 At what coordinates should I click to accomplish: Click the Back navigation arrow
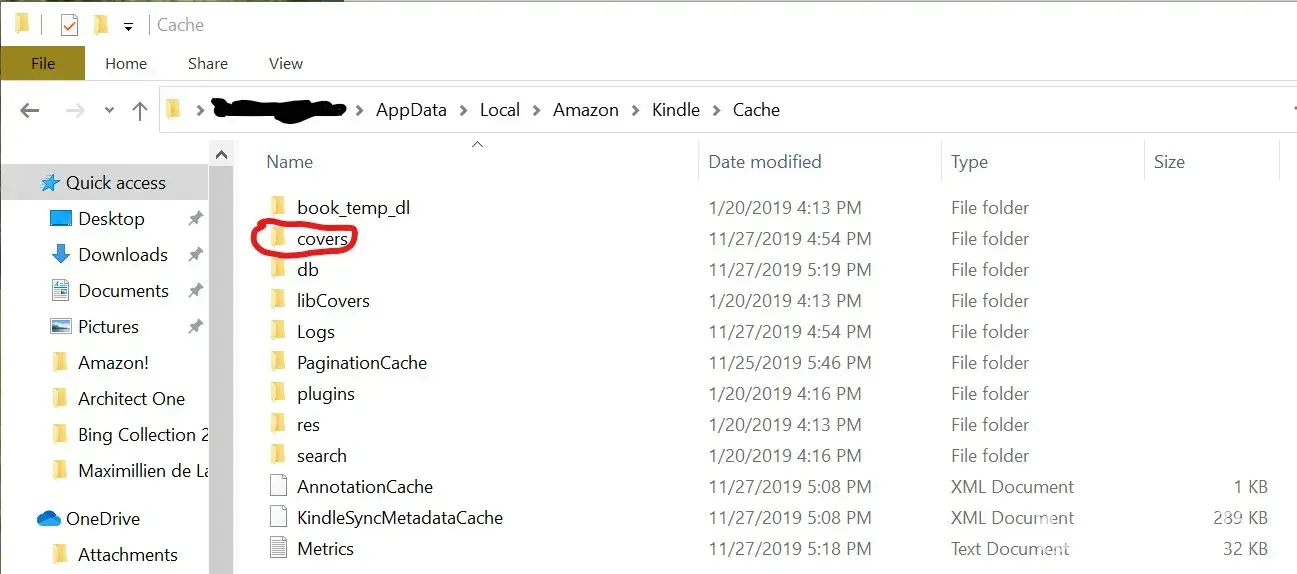29,111
